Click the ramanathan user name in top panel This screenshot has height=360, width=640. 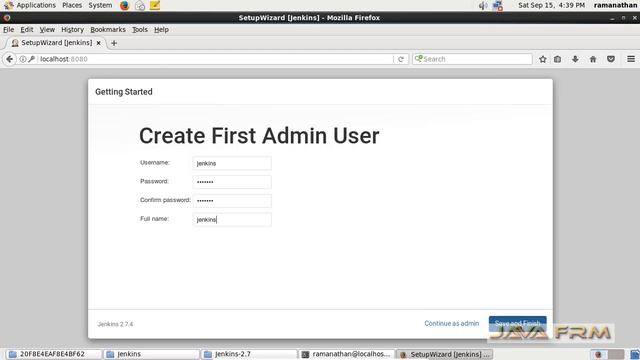tap(615, 5)
